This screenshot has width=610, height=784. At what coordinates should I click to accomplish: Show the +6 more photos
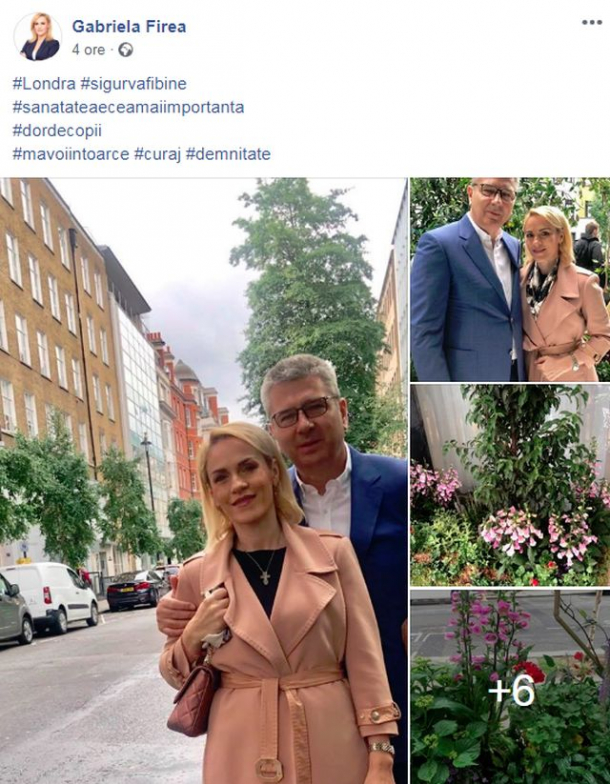[x=510, y=687]
